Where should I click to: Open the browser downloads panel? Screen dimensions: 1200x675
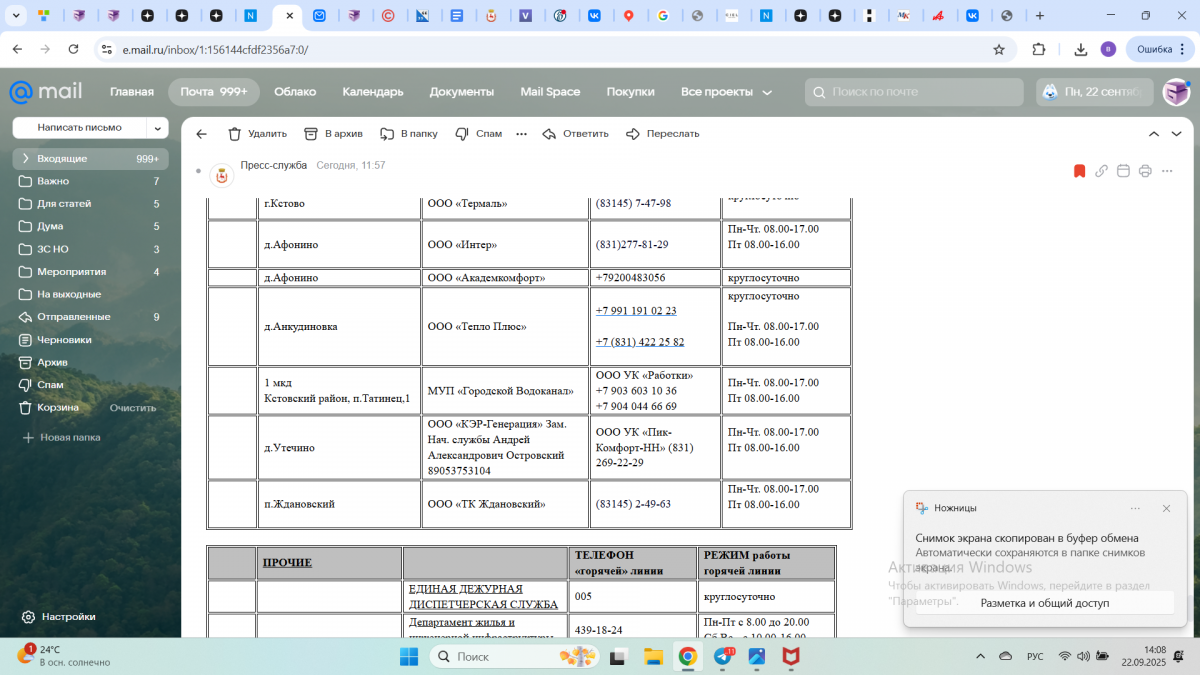click(1081, 49)
